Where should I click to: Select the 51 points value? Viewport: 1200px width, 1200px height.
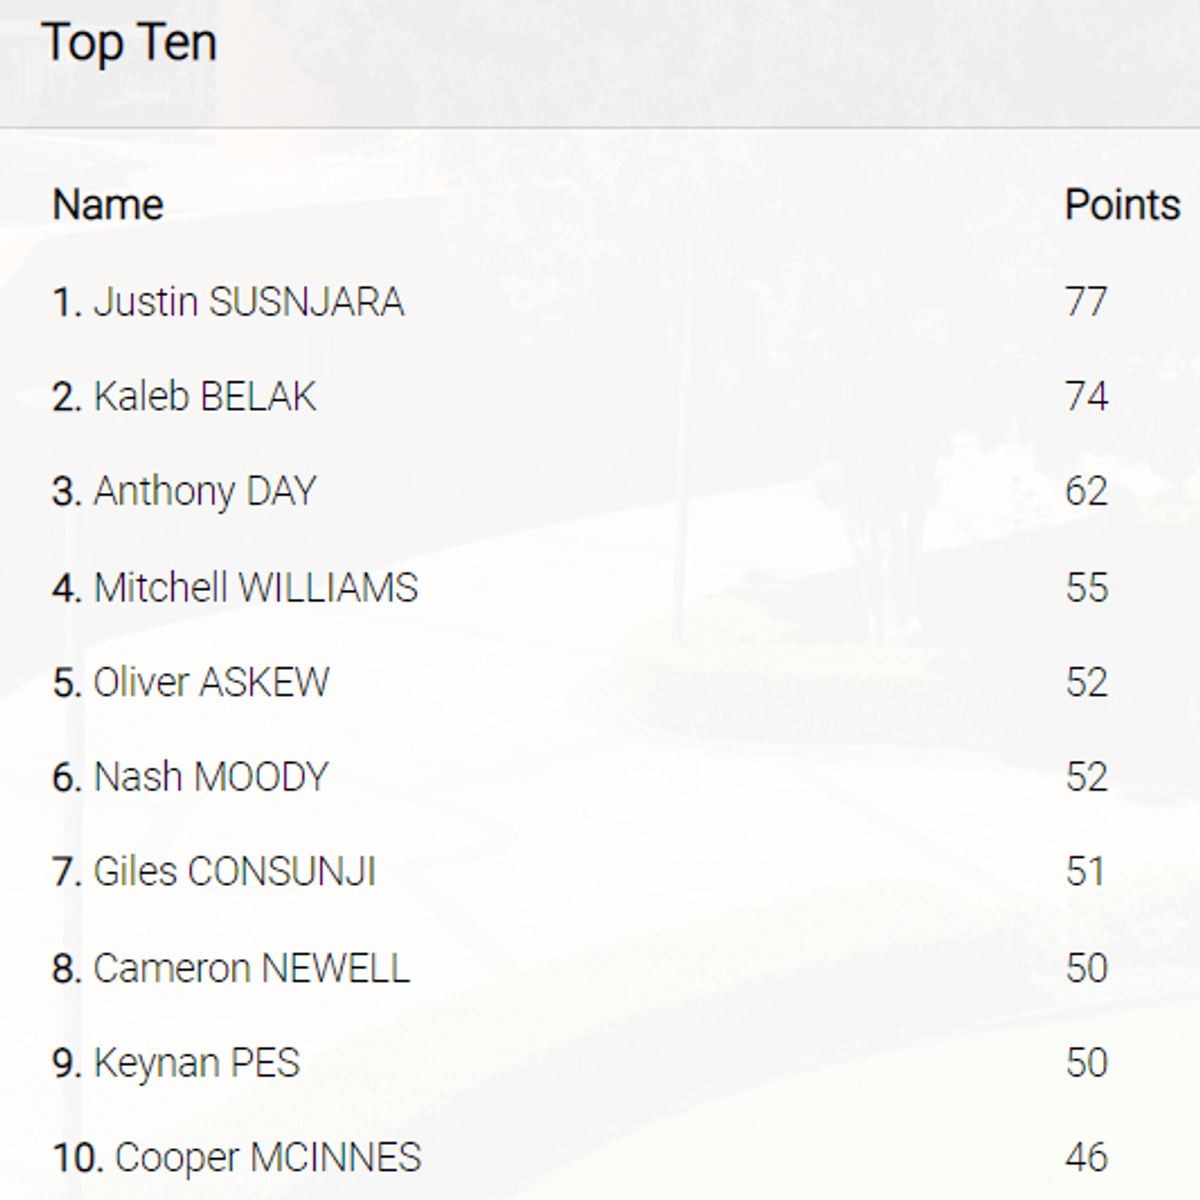(1085, 872)
